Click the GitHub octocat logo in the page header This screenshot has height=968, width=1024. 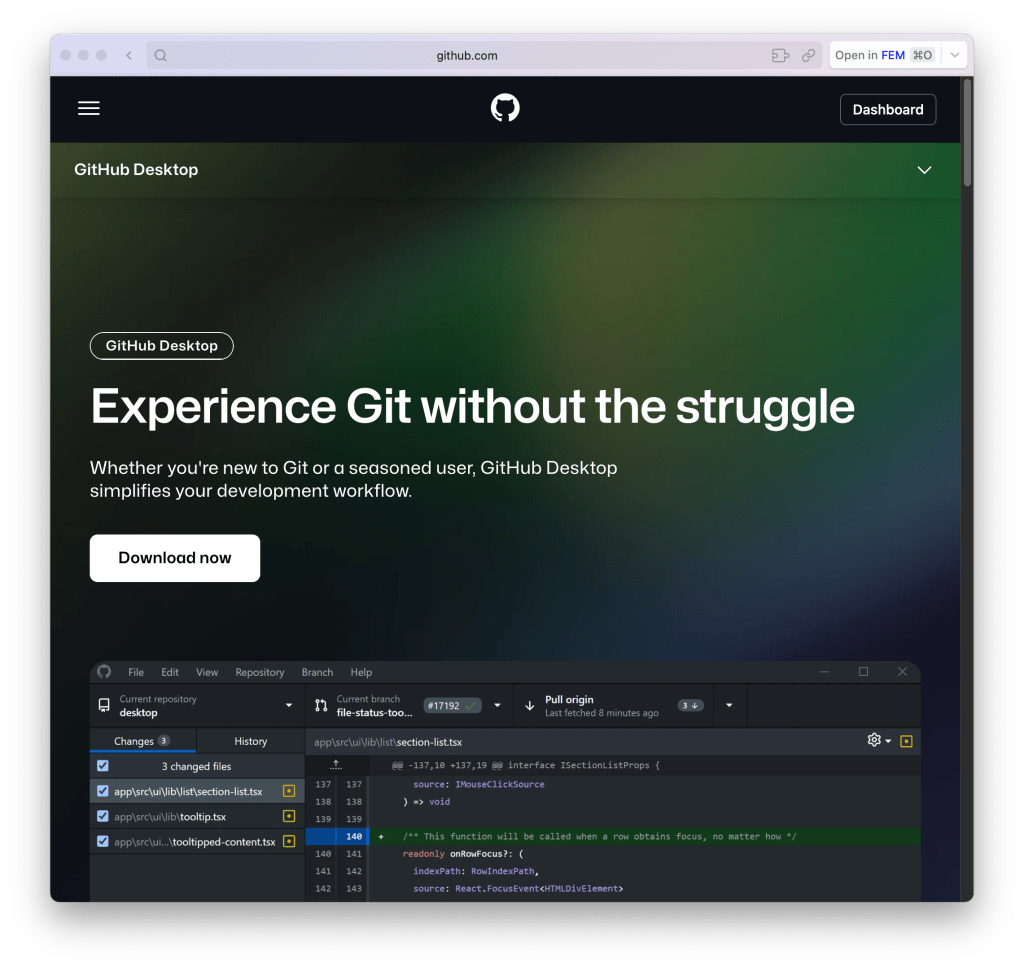[x=505, y=107]
